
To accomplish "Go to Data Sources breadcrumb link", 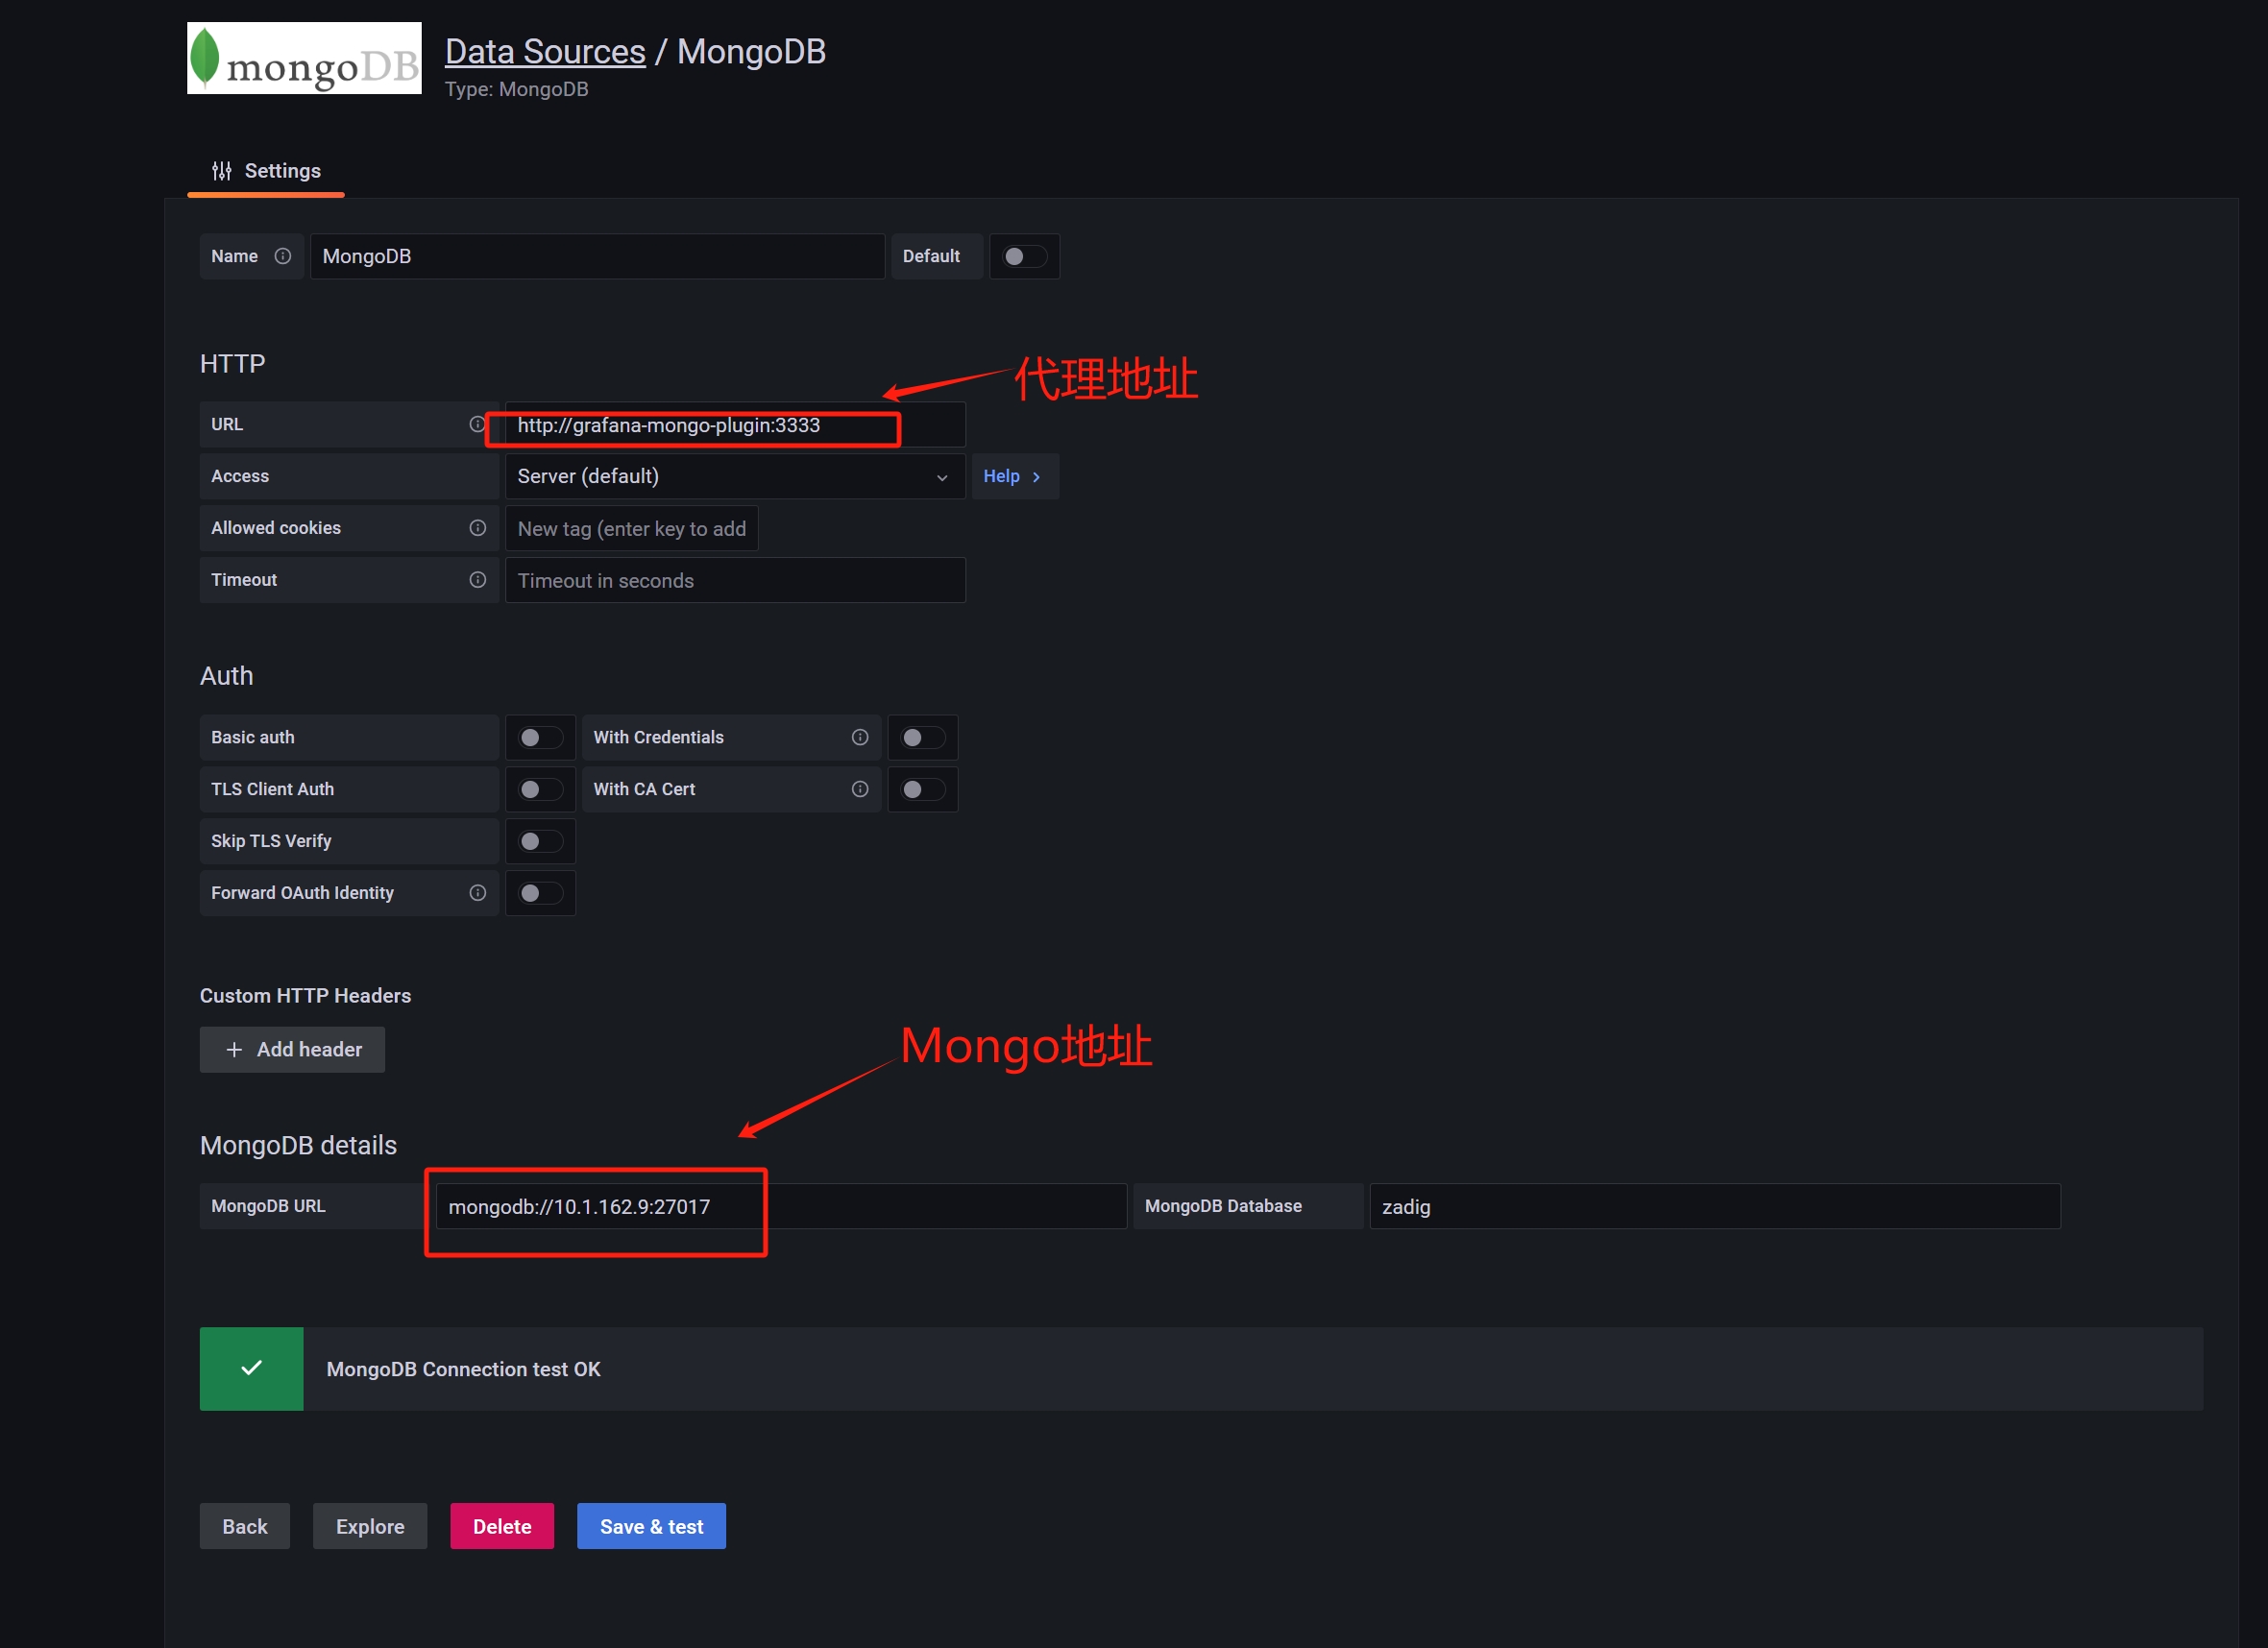I will pyautogui.click(x=545, y=52).
